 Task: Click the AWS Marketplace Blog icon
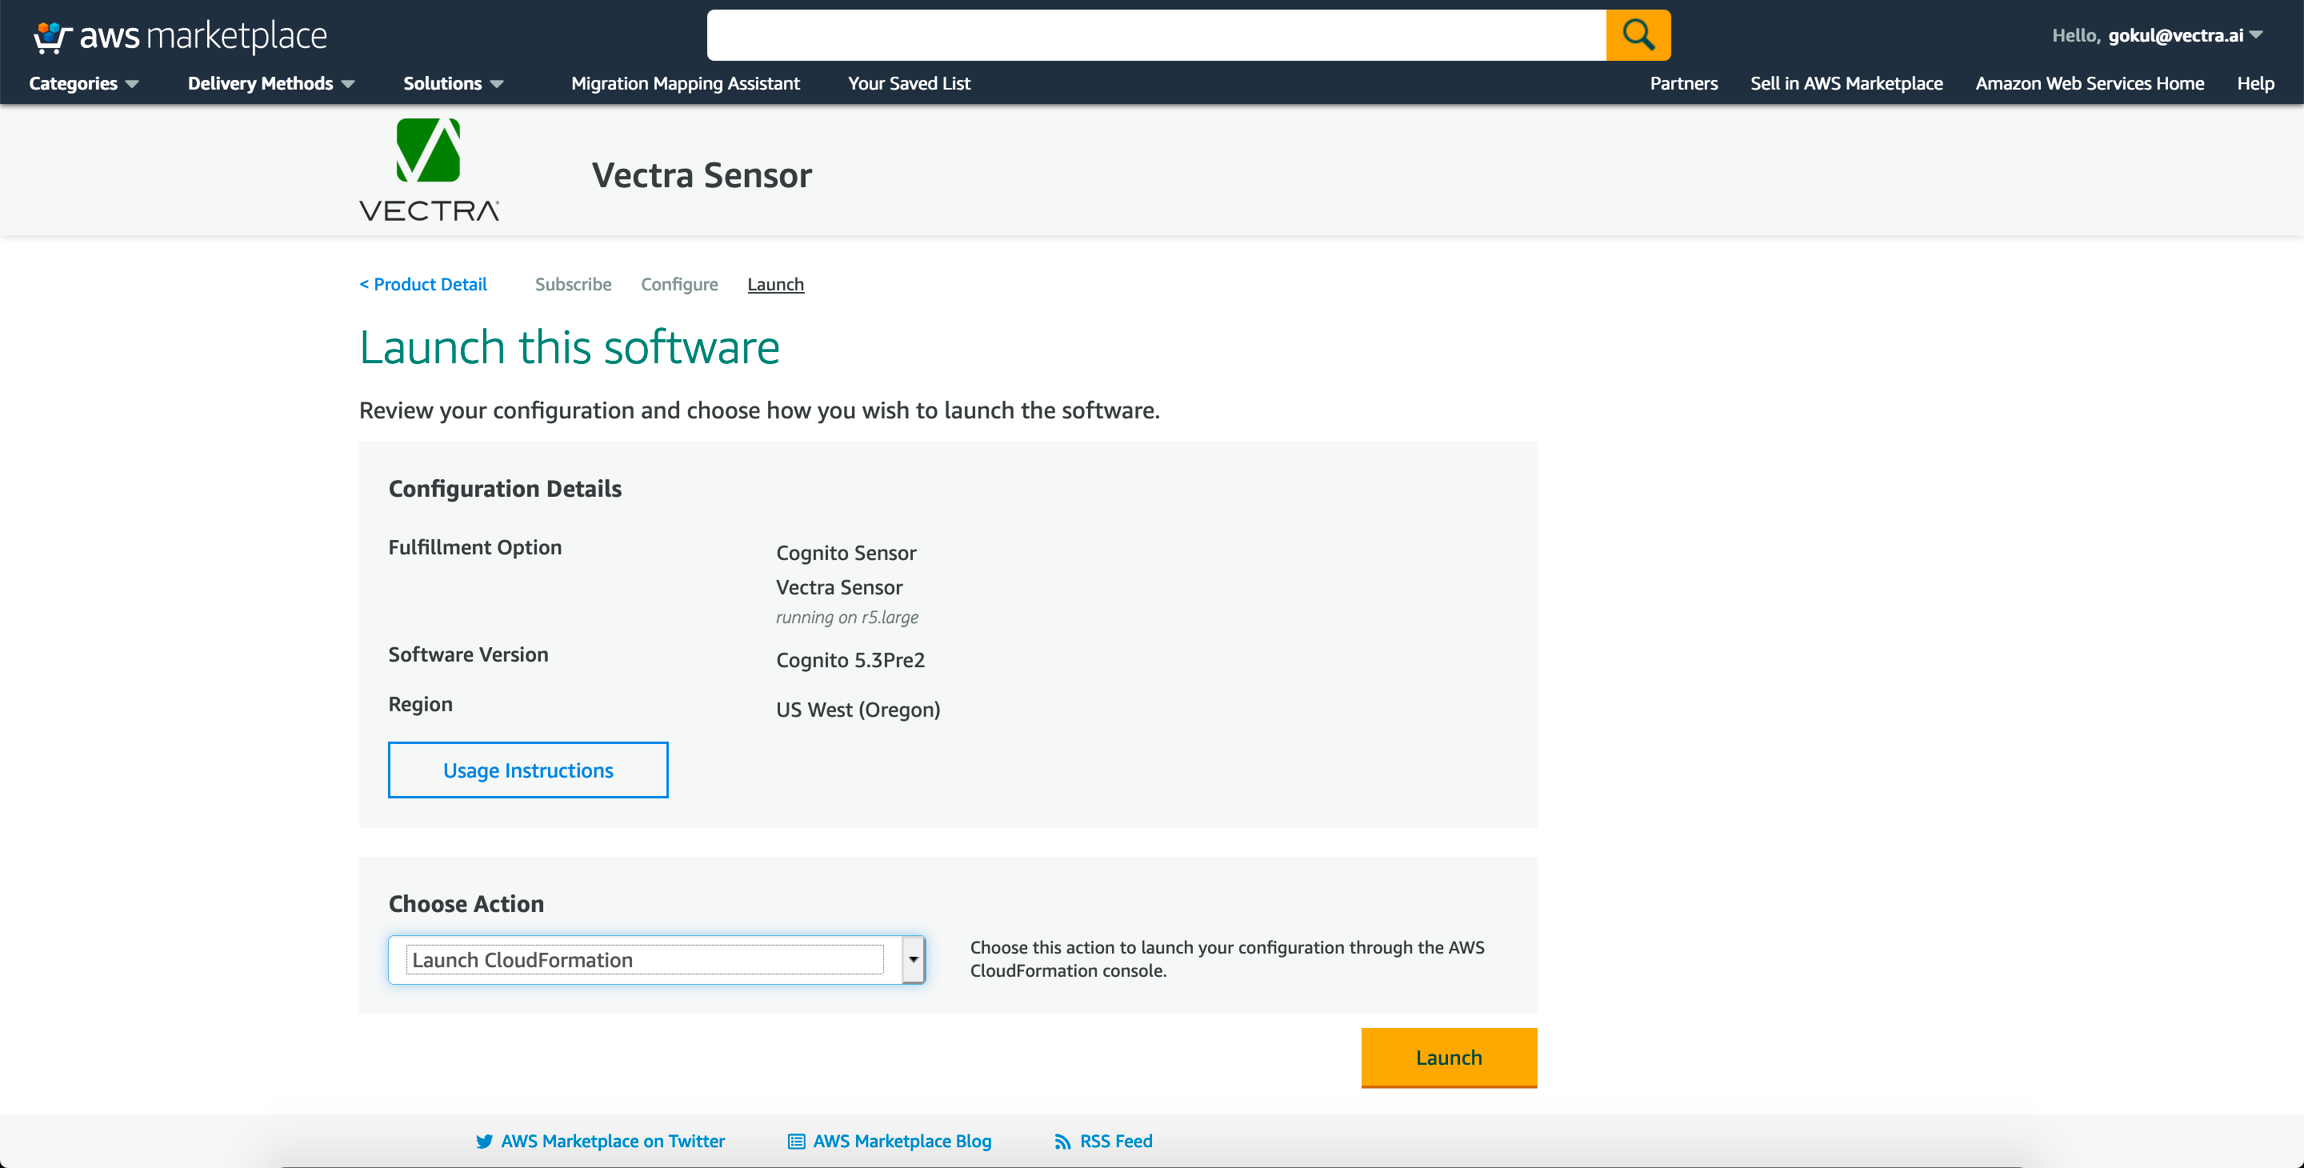(796, 1141)
